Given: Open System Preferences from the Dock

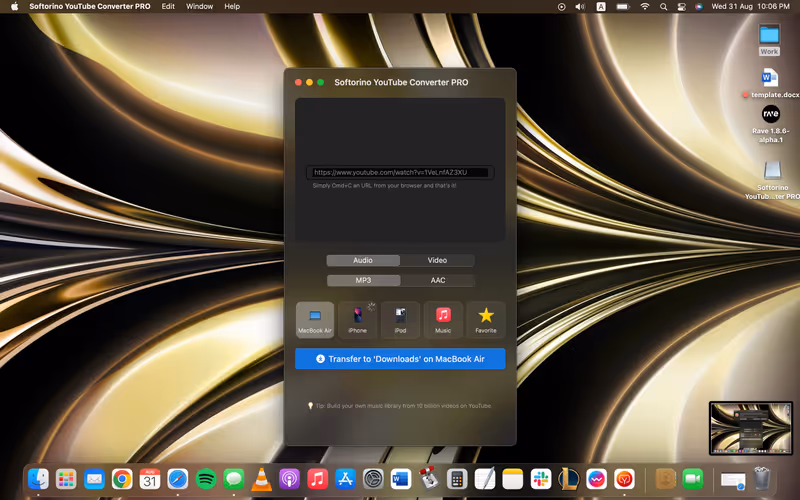Looking at the screenshot, I should [x=373, y=479].
